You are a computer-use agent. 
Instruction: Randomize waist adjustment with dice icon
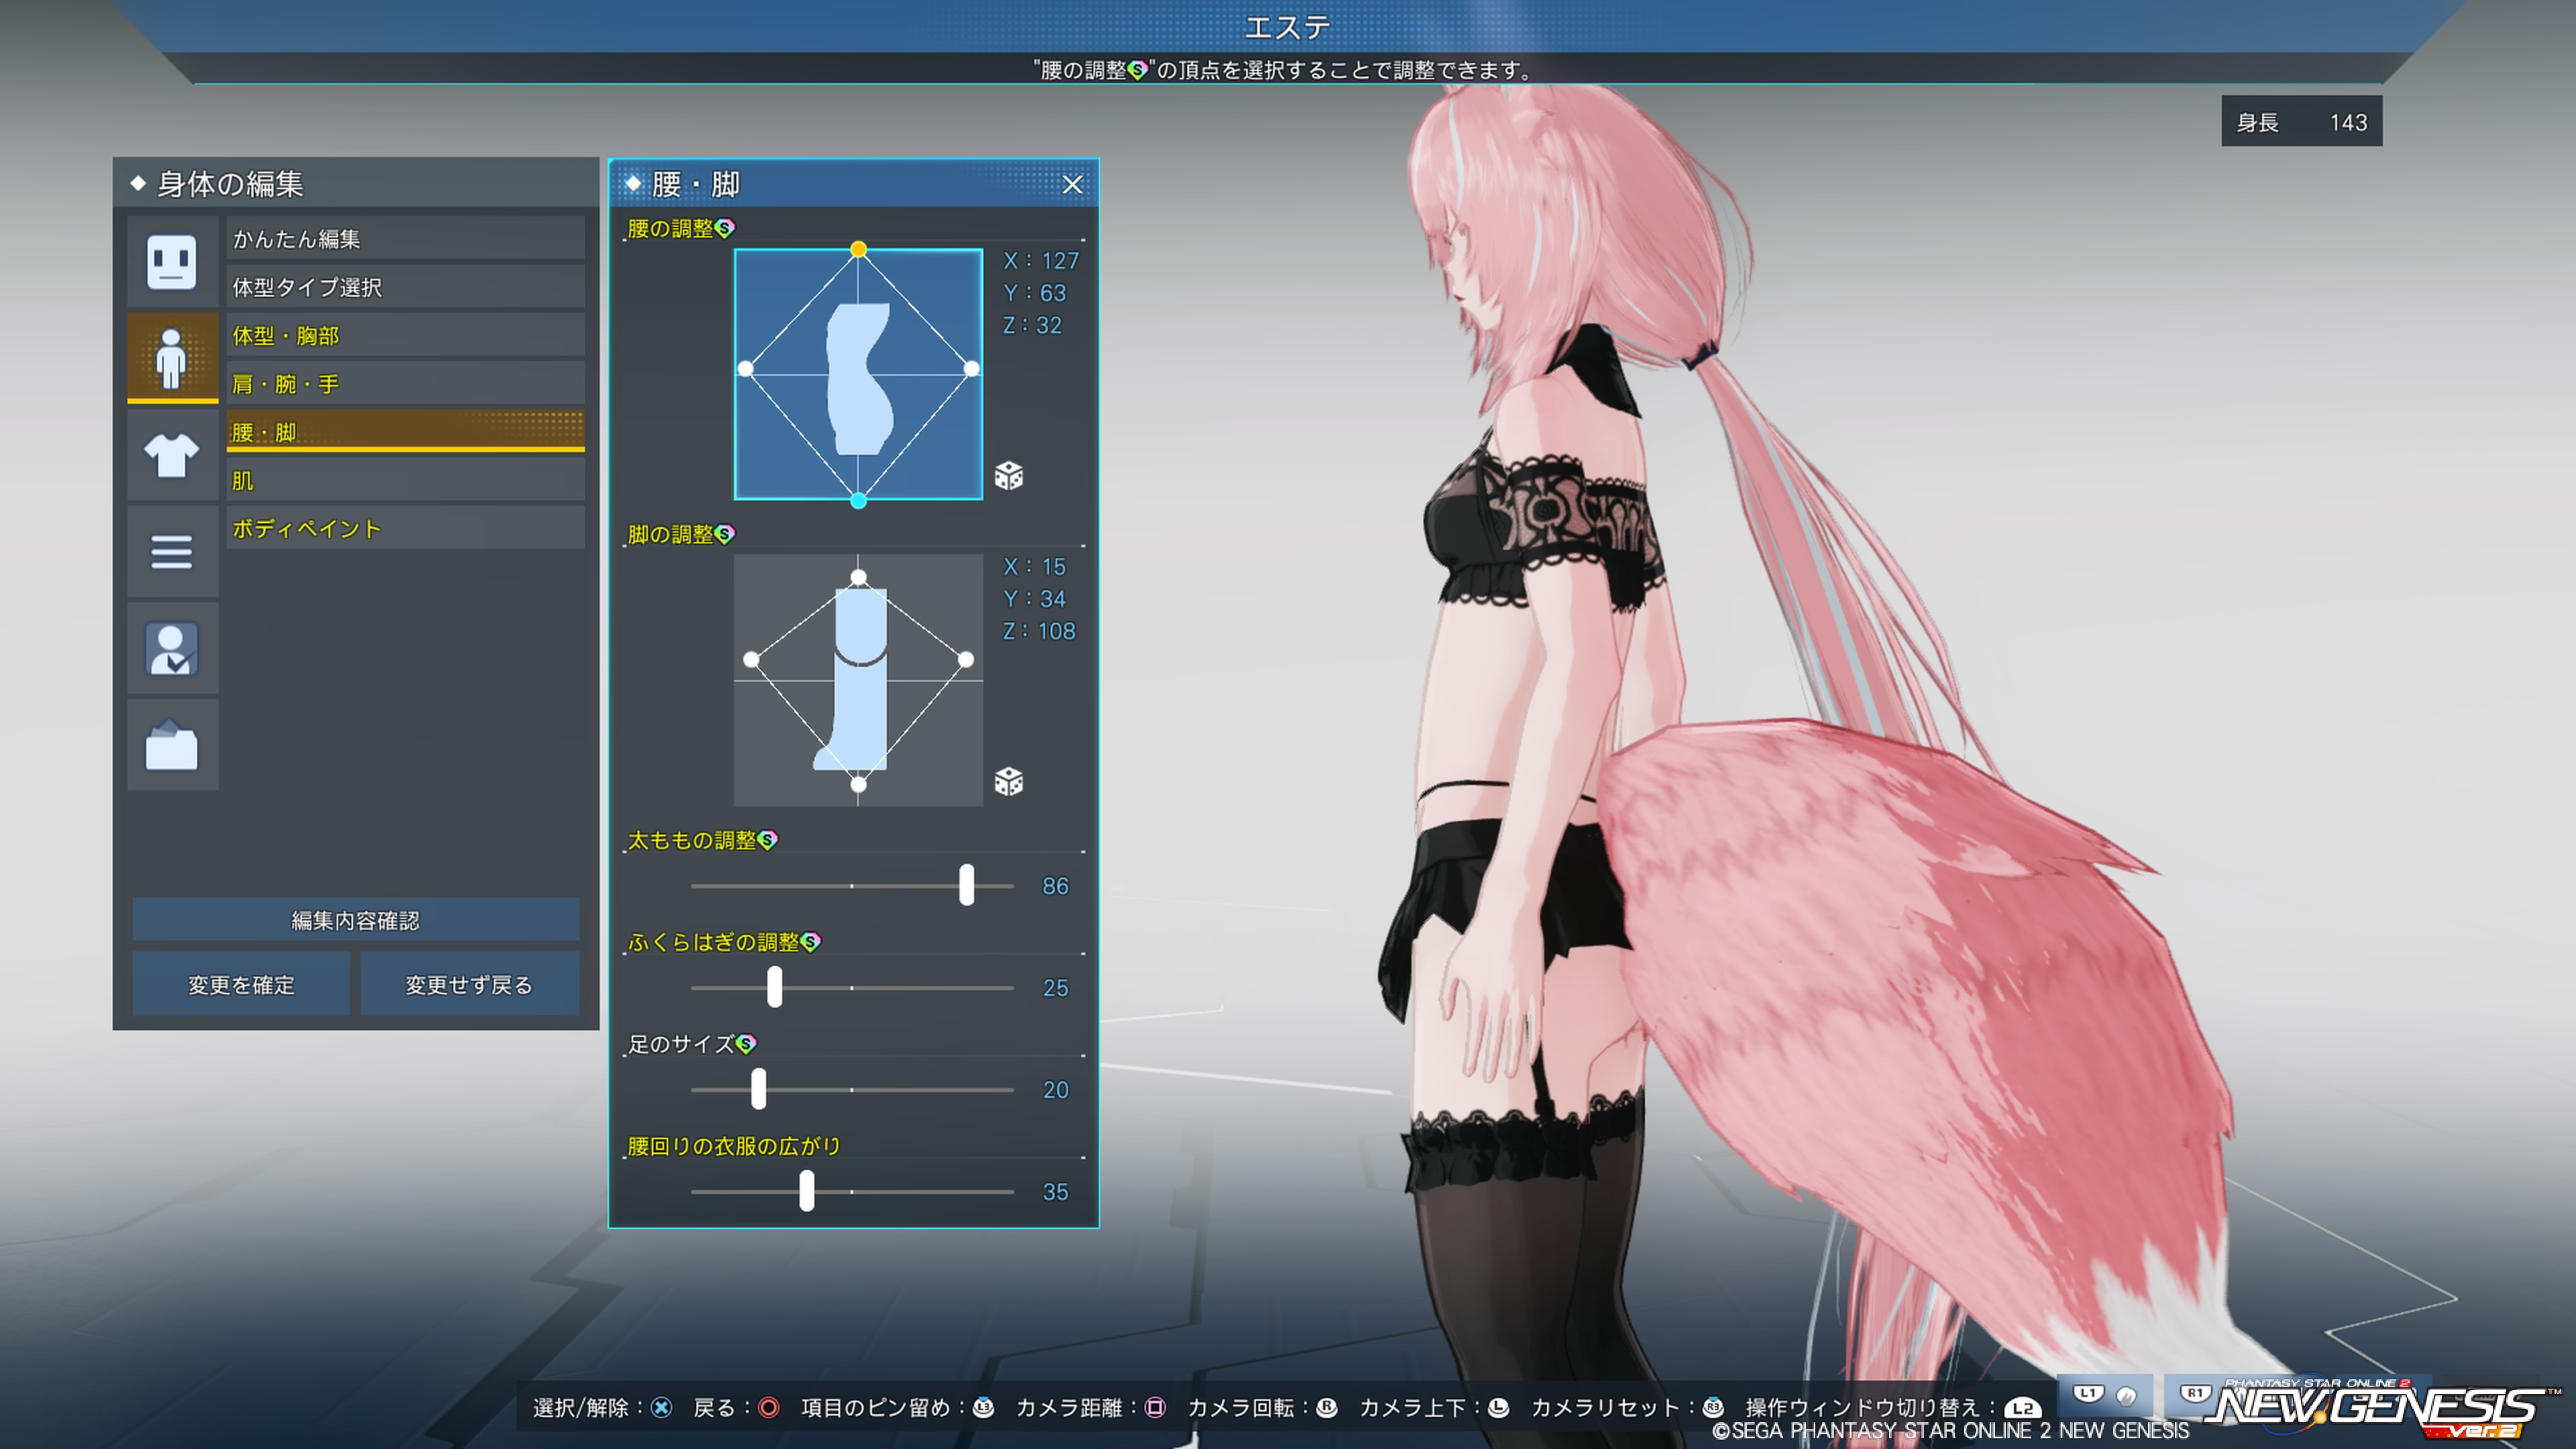[1008, 476]
